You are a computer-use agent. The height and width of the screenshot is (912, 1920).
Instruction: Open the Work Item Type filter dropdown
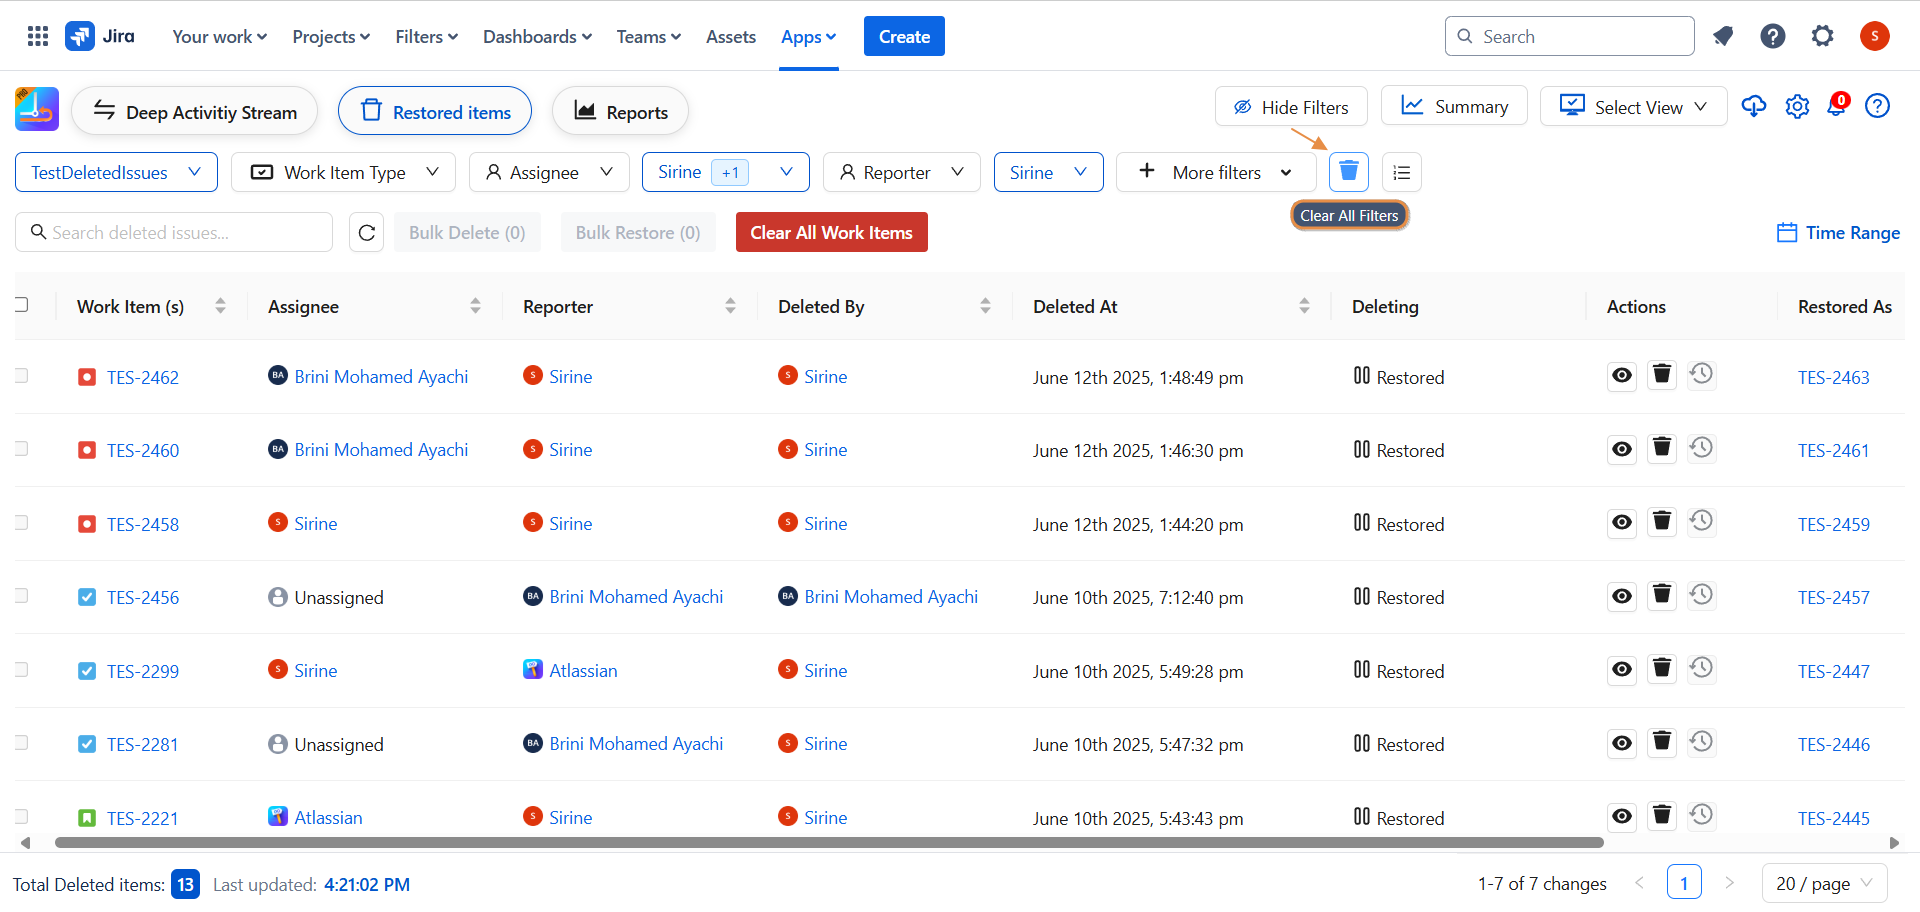pyautogui.click(x=343, y=172)
